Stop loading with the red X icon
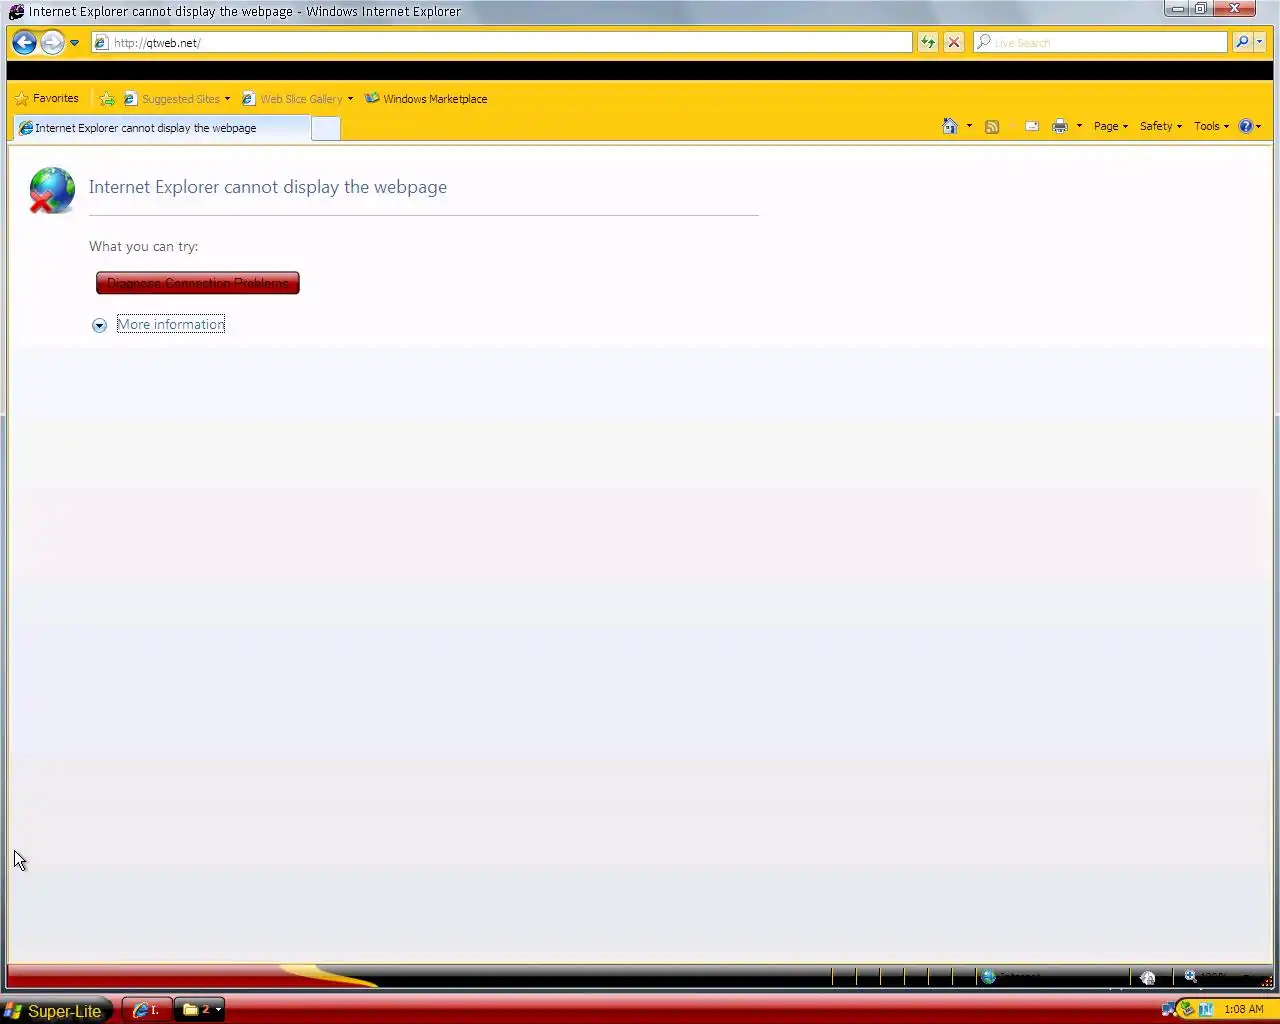This screenshot has width=1280, height=1024. pos(954,43)
